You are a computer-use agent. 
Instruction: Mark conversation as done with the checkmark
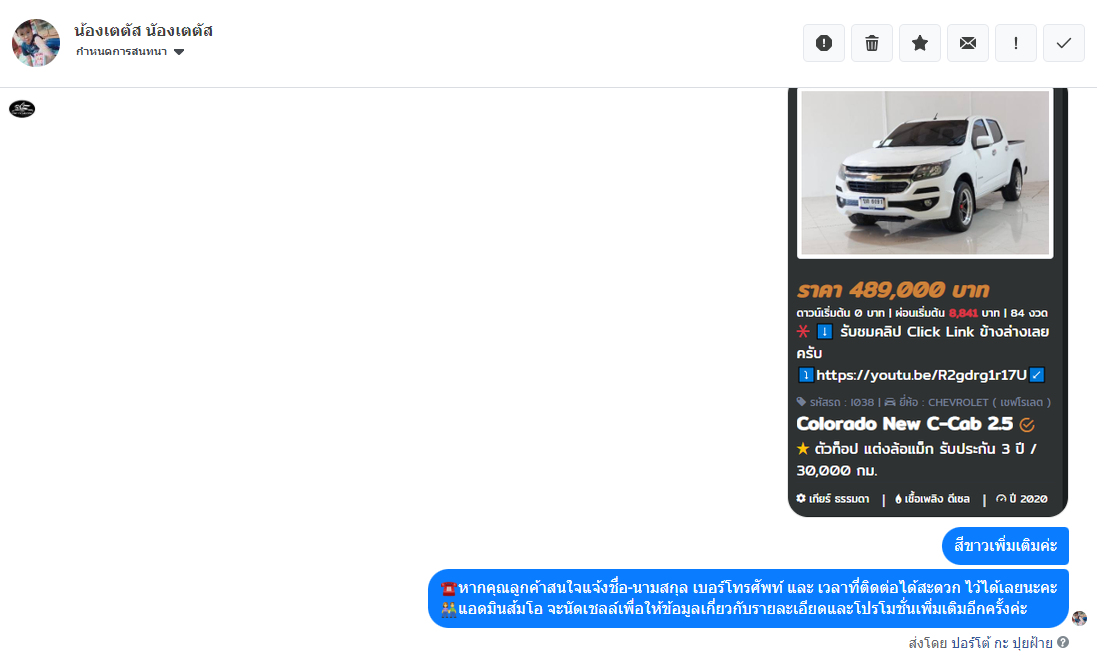[1064, 43]
